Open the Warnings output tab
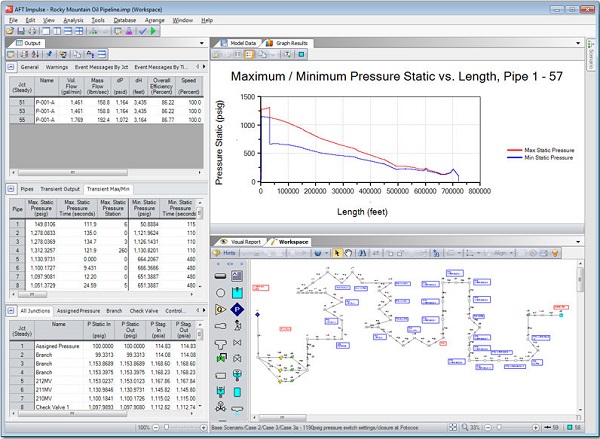This screenshot has width=600, height=439. (57, 67)
